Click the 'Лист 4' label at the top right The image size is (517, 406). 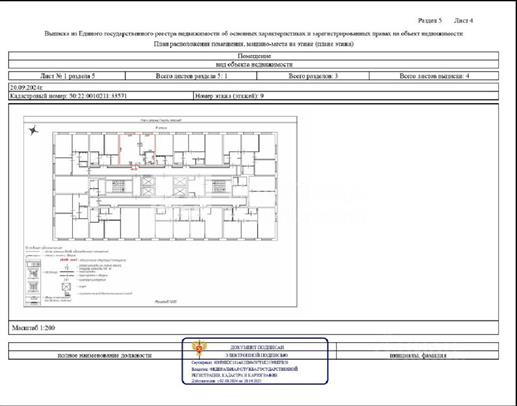click(463, 21)
